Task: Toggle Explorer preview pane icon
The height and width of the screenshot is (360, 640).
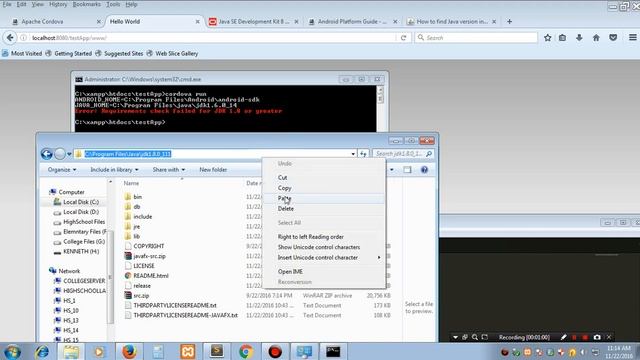Action: point(407,170)
